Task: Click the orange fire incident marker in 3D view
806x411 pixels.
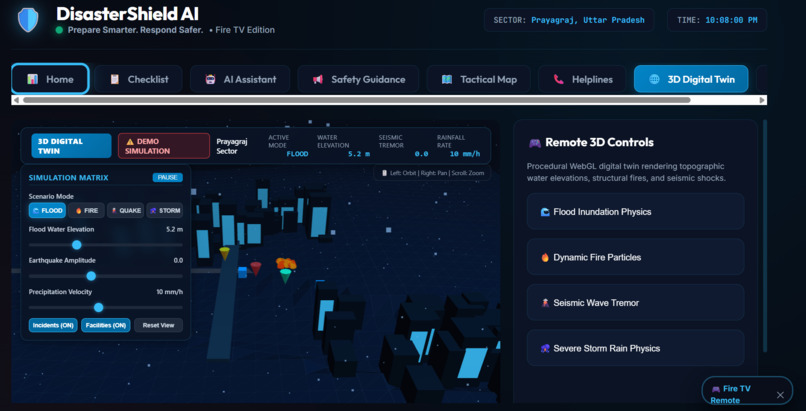Action: (x=286, y=264)
